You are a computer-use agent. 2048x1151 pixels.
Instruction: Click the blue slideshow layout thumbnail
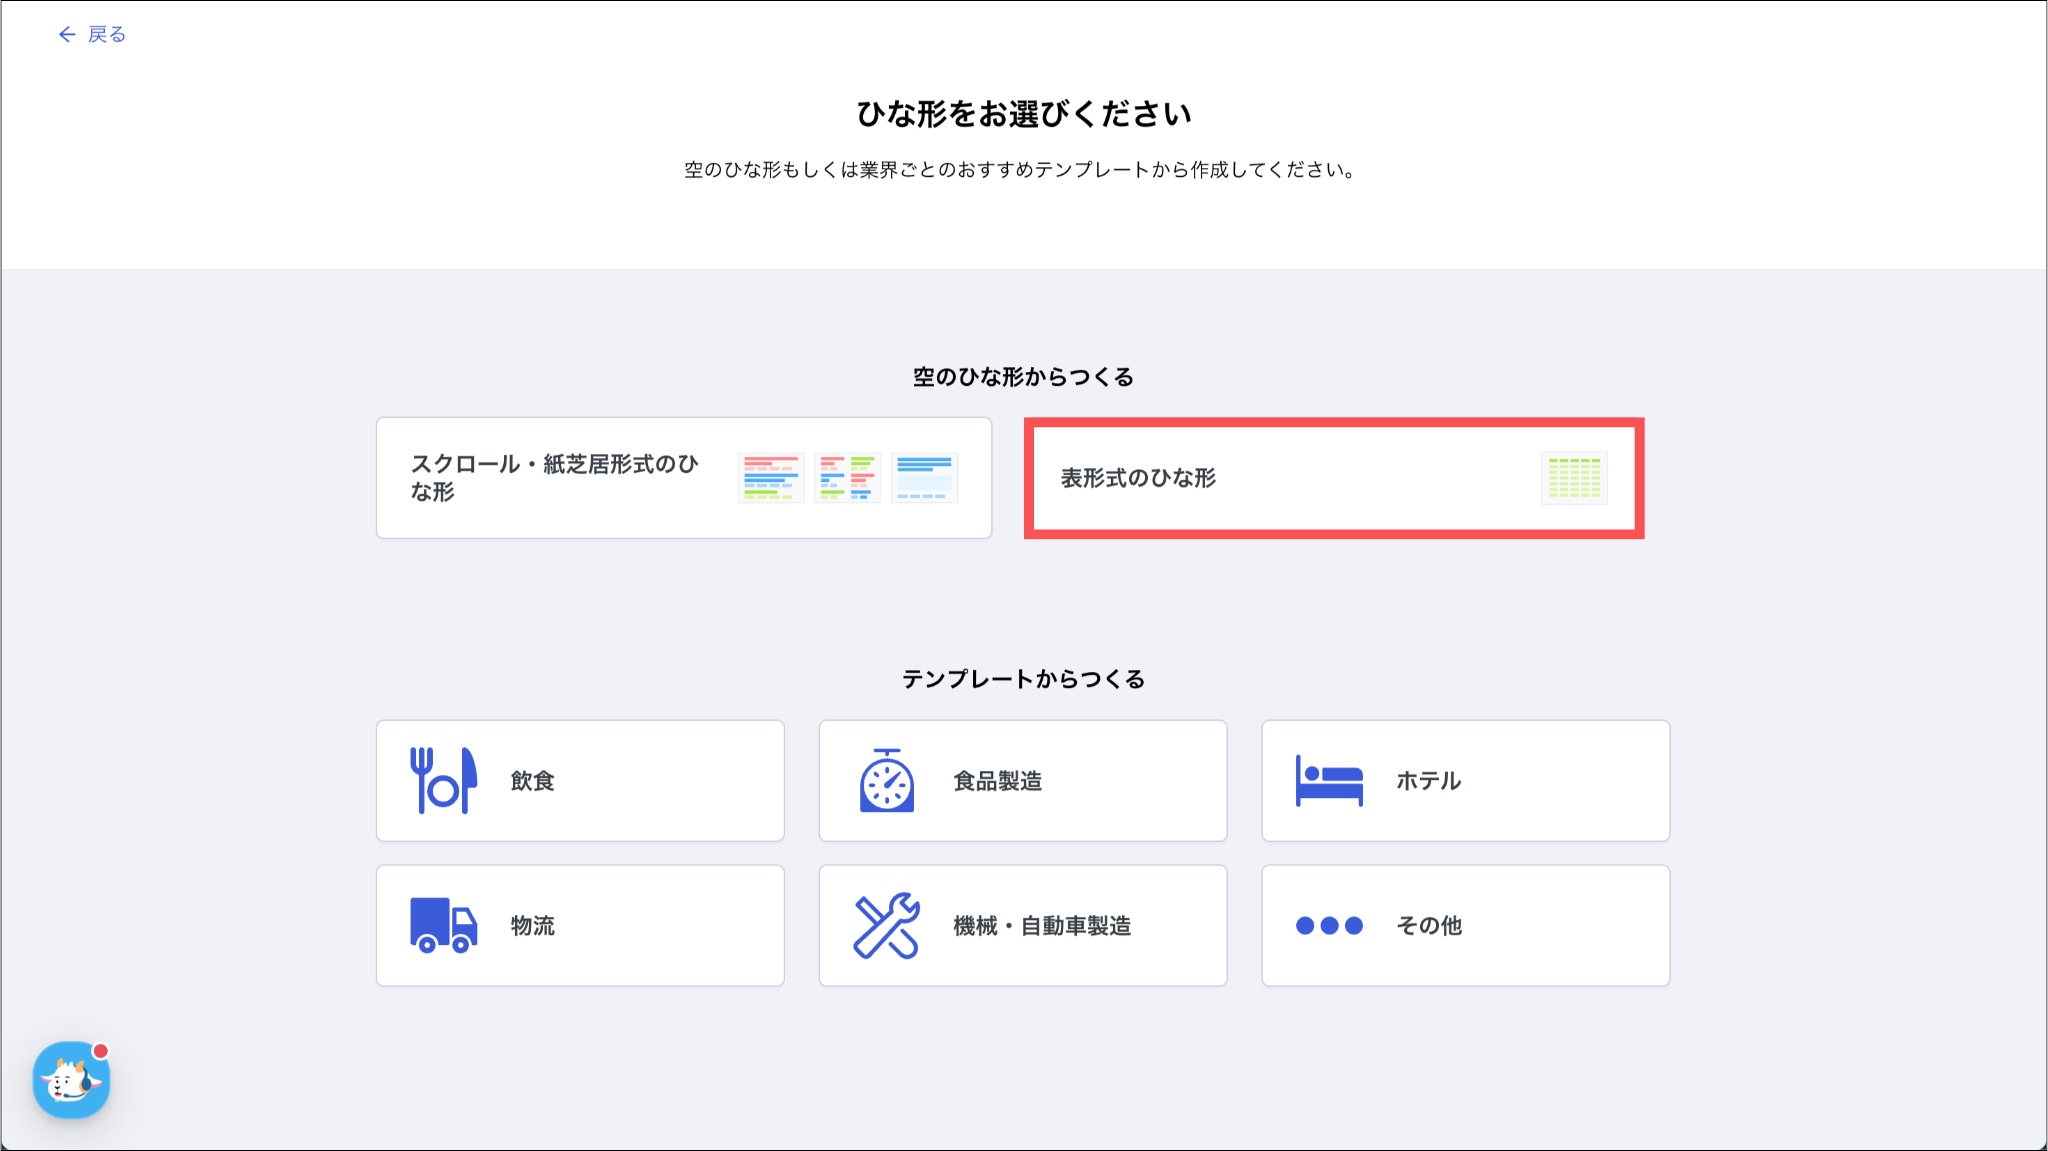coord(924,478)
